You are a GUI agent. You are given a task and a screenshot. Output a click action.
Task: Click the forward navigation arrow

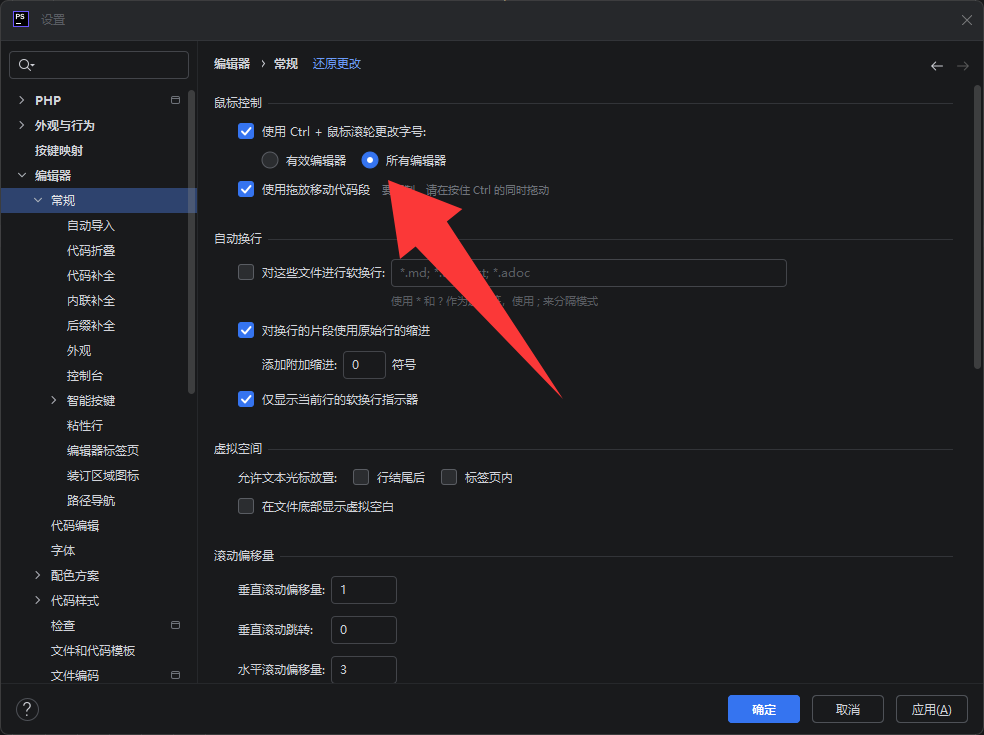[963, 66]
